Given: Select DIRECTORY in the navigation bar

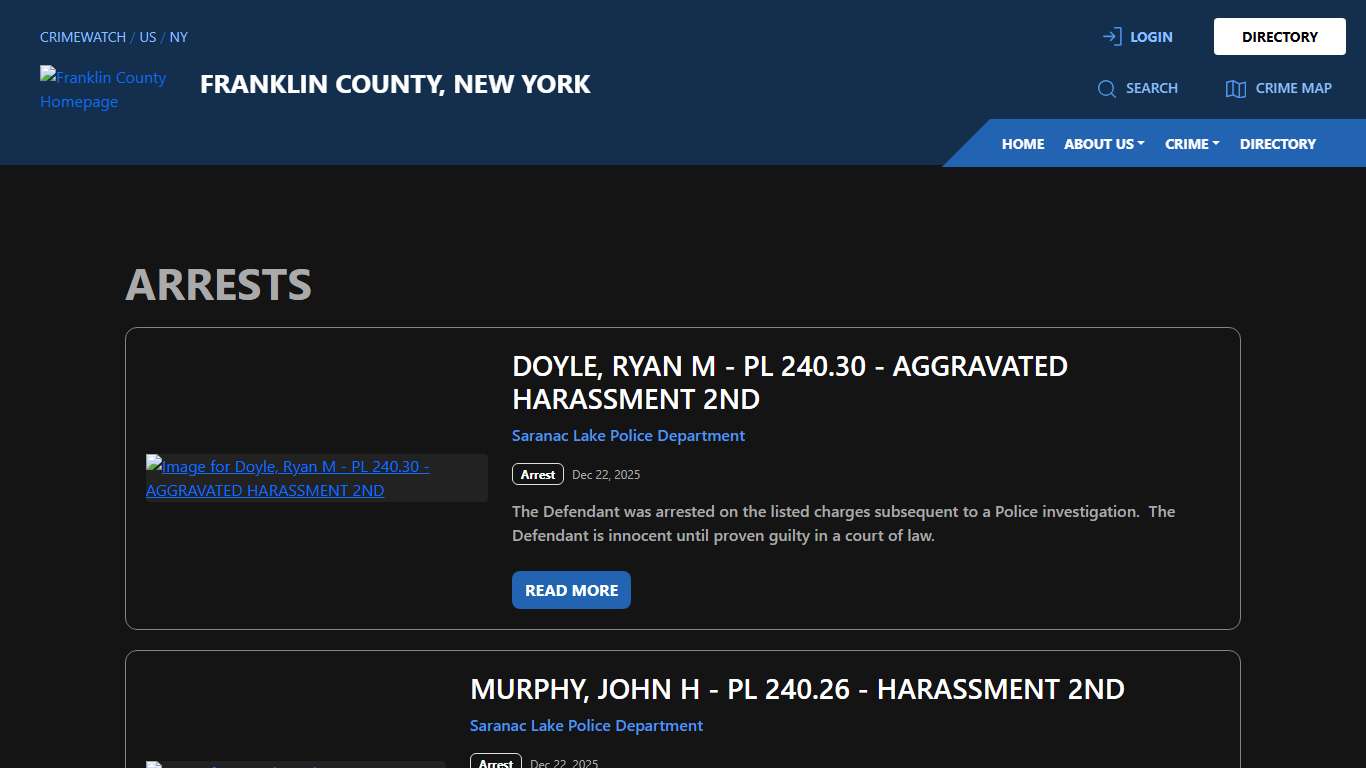Looking at the screenshot, I should (1277, 143).
